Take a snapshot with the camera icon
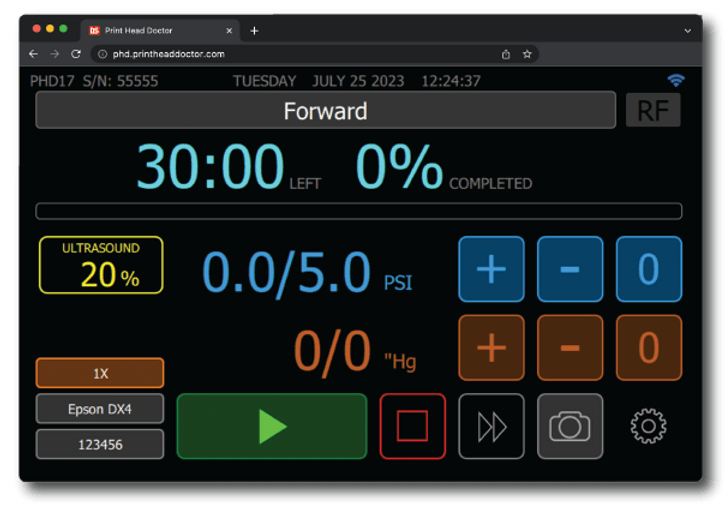 (570, 426)
